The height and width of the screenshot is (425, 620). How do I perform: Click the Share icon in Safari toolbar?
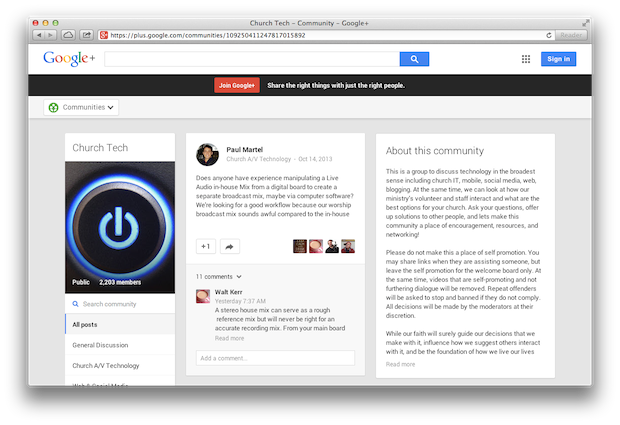point(86,35)
